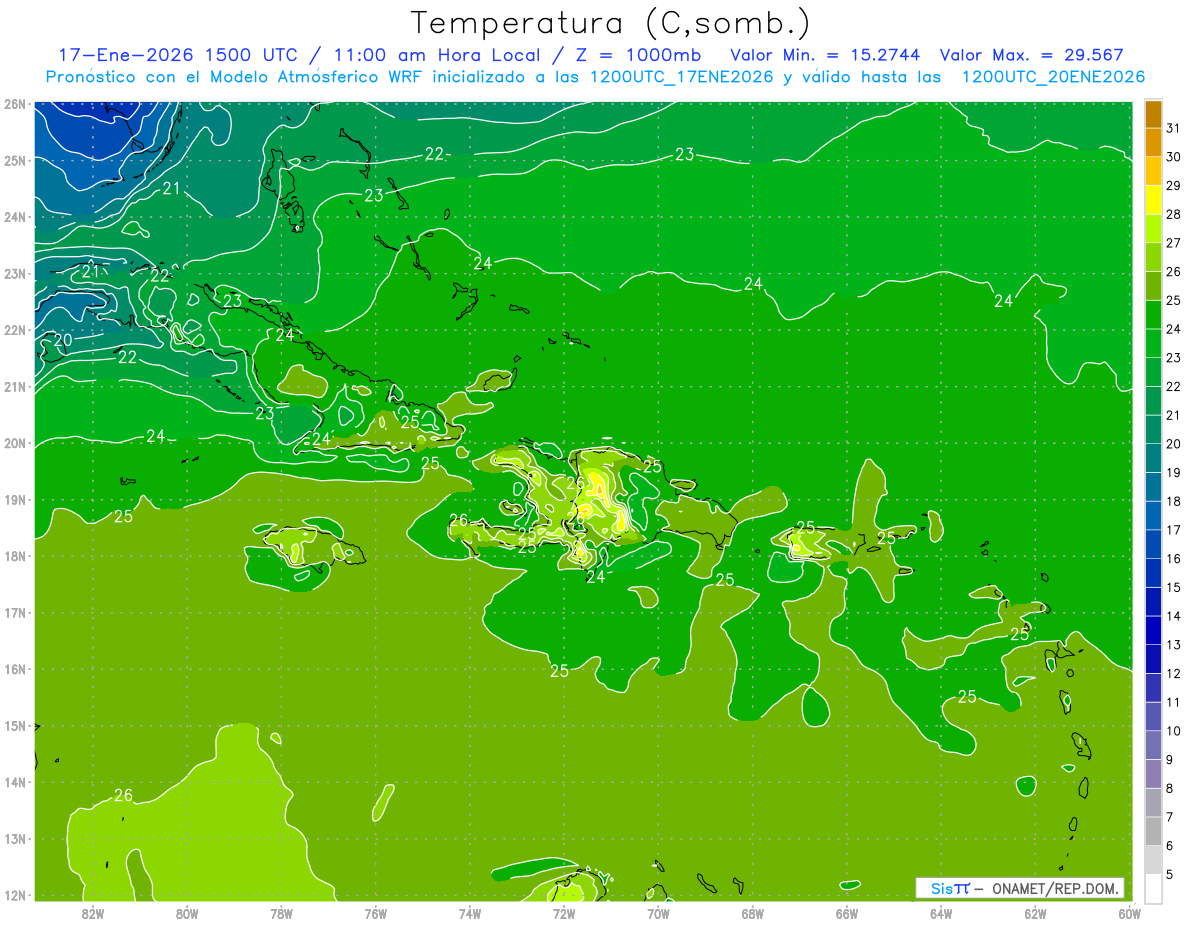Select the 'Valor Max. = 29.567' text
The width and height of the screenshot is (1200, 927).
click(1031, 55)
